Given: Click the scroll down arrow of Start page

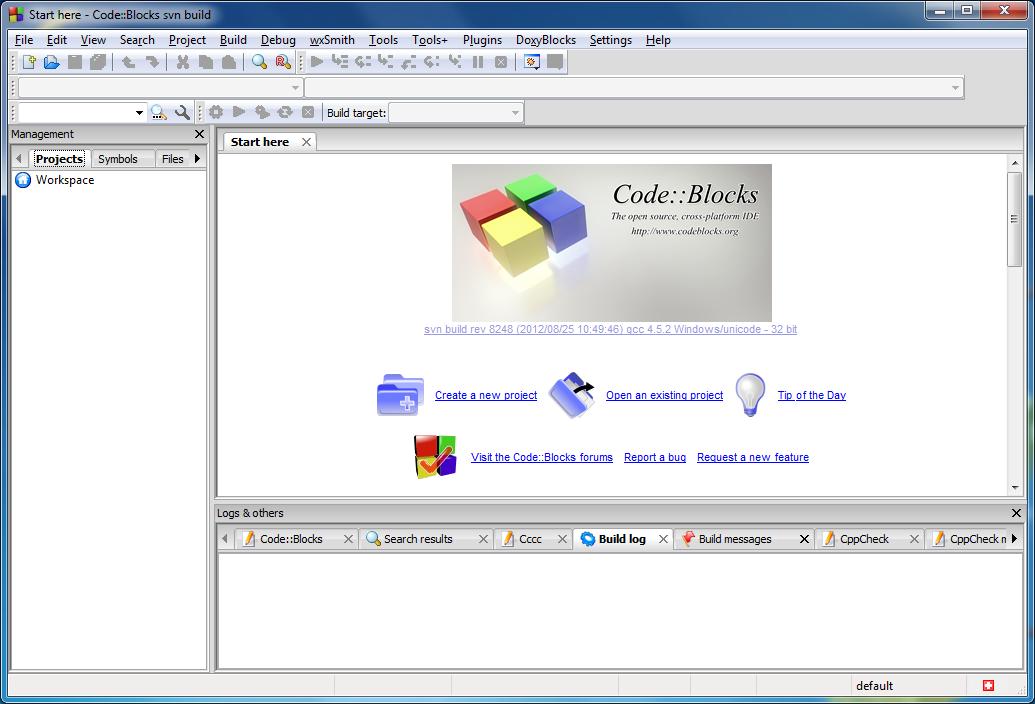Looking at the screenshot, I should [x=1015, y=488].
